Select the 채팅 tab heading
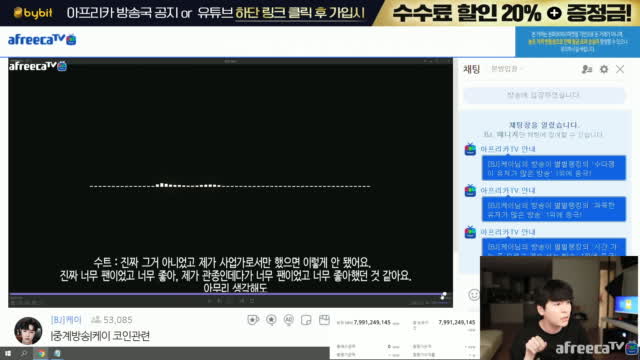The image size is (640, 360). pos(471,69)
